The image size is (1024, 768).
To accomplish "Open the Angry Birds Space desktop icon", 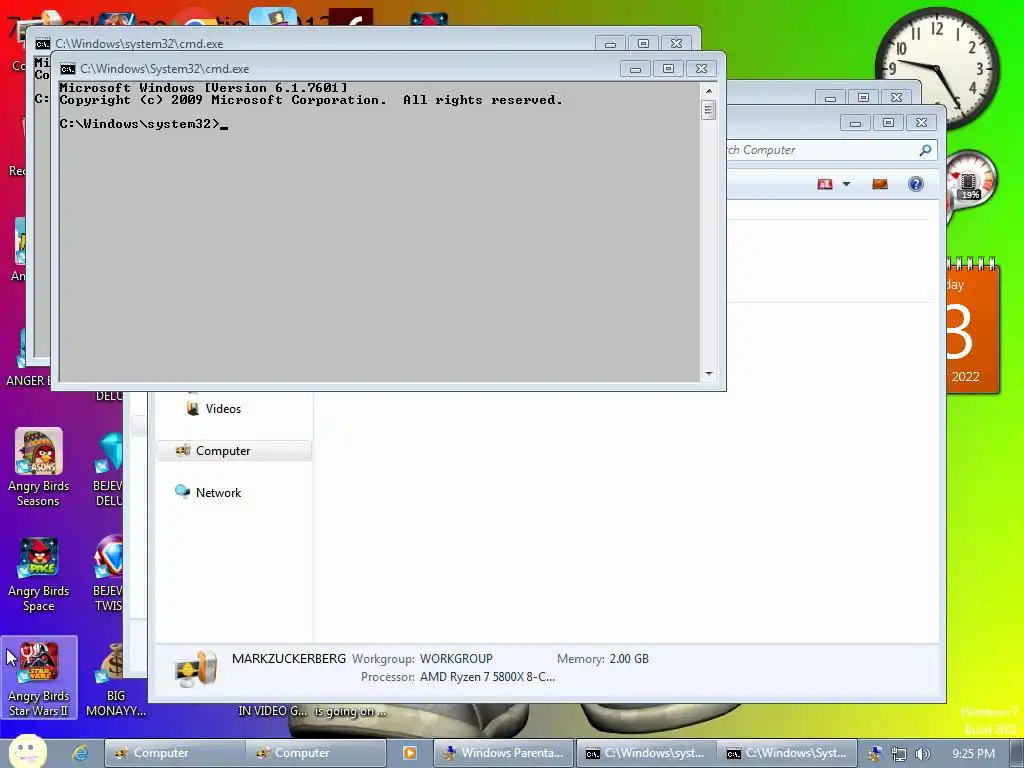I will coord(39,573).
